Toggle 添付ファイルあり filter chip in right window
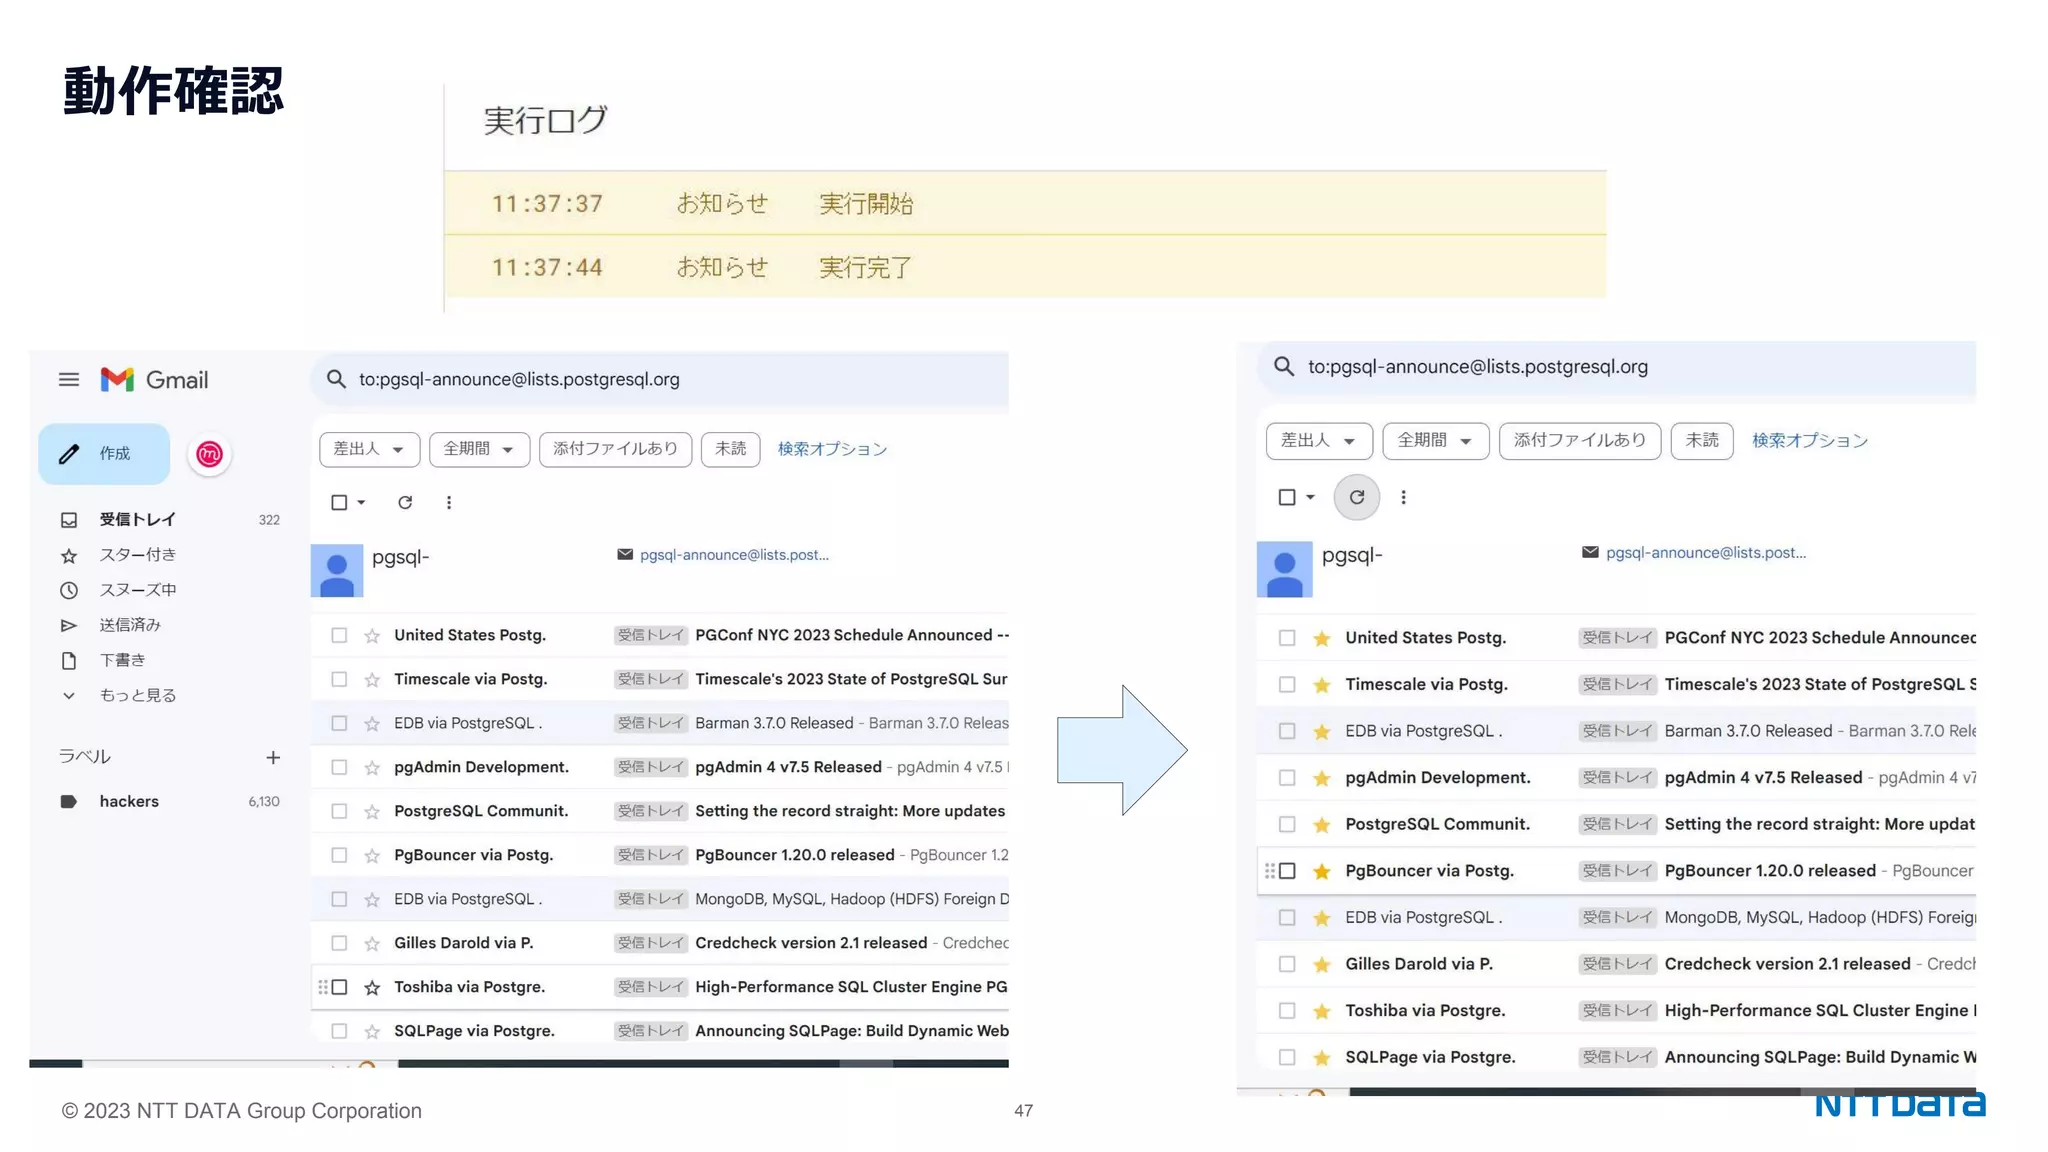 click(1580, 440)
